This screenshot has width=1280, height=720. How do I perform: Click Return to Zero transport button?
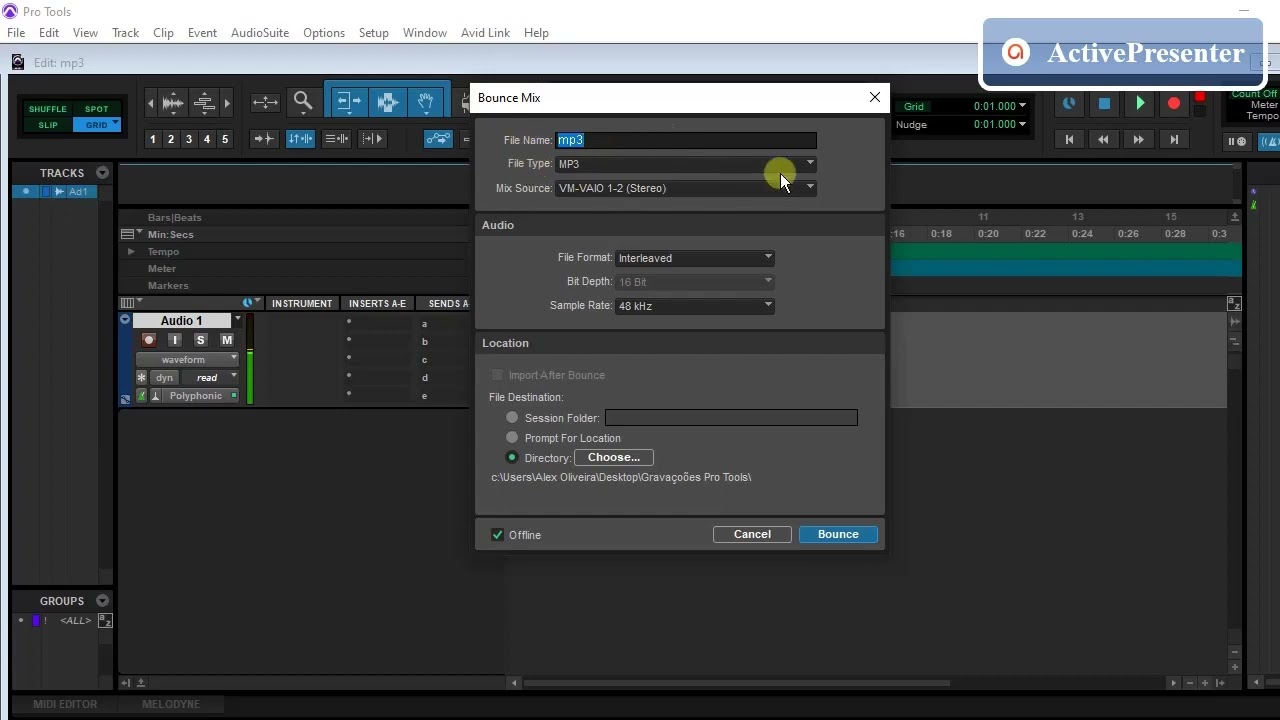(x=1069, y=140)
